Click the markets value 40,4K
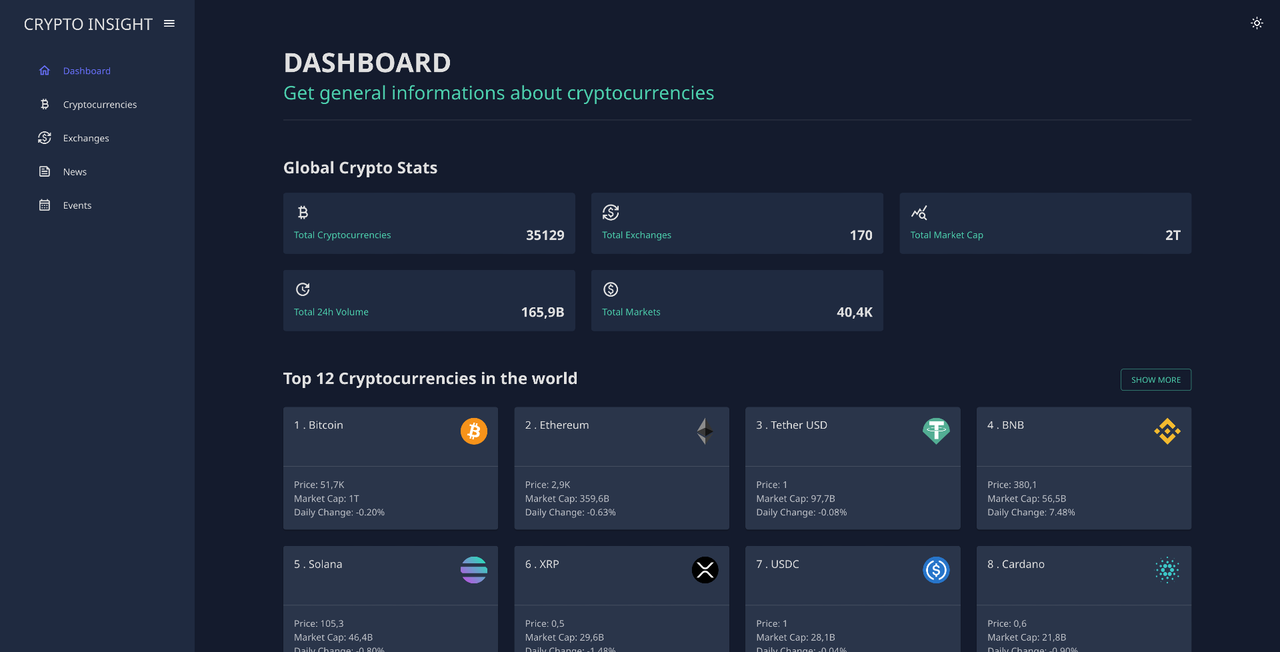 [855, 312]
